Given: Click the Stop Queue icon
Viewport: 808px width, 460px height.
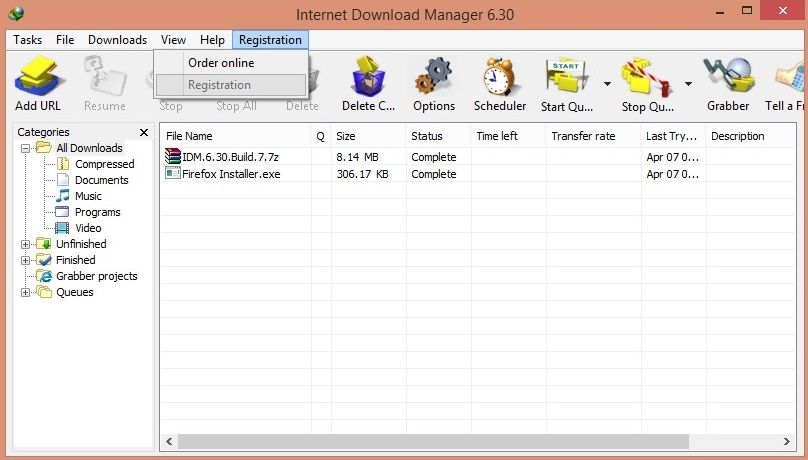Looking at the screenshot, I should tap(647, 77).
